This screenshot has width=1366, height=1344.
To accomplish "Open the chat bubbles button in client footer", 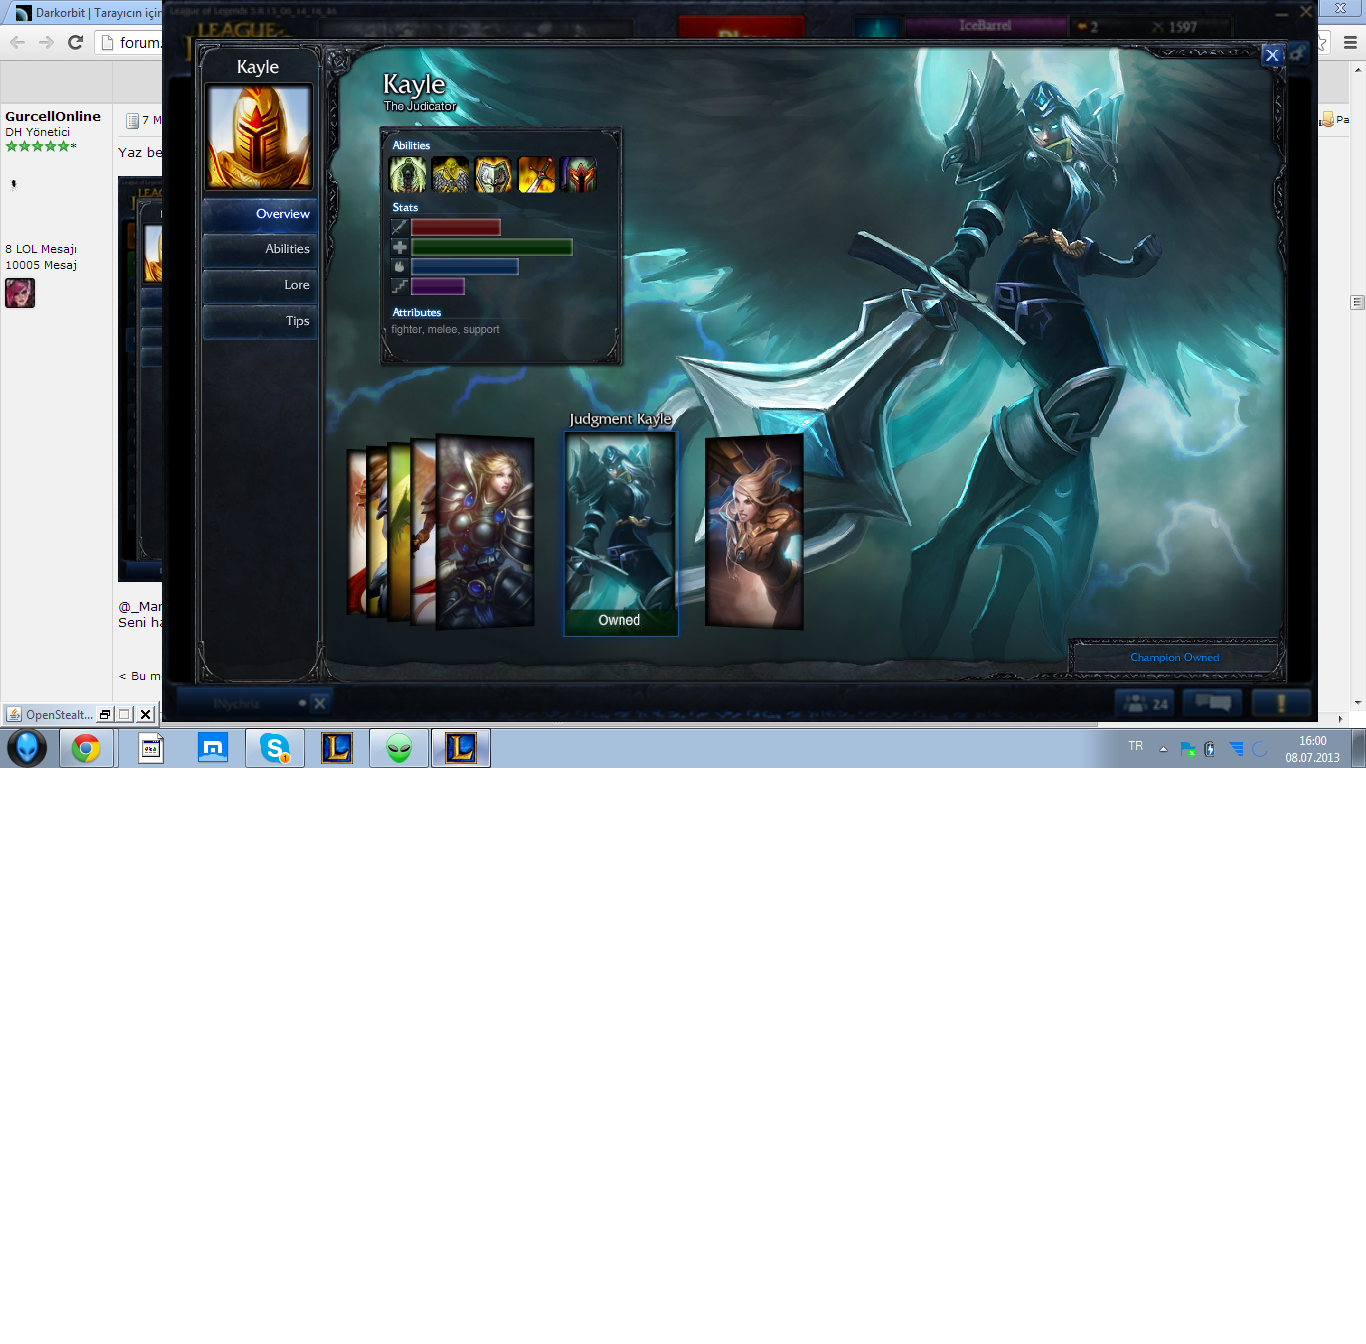I will (1212, 703).
